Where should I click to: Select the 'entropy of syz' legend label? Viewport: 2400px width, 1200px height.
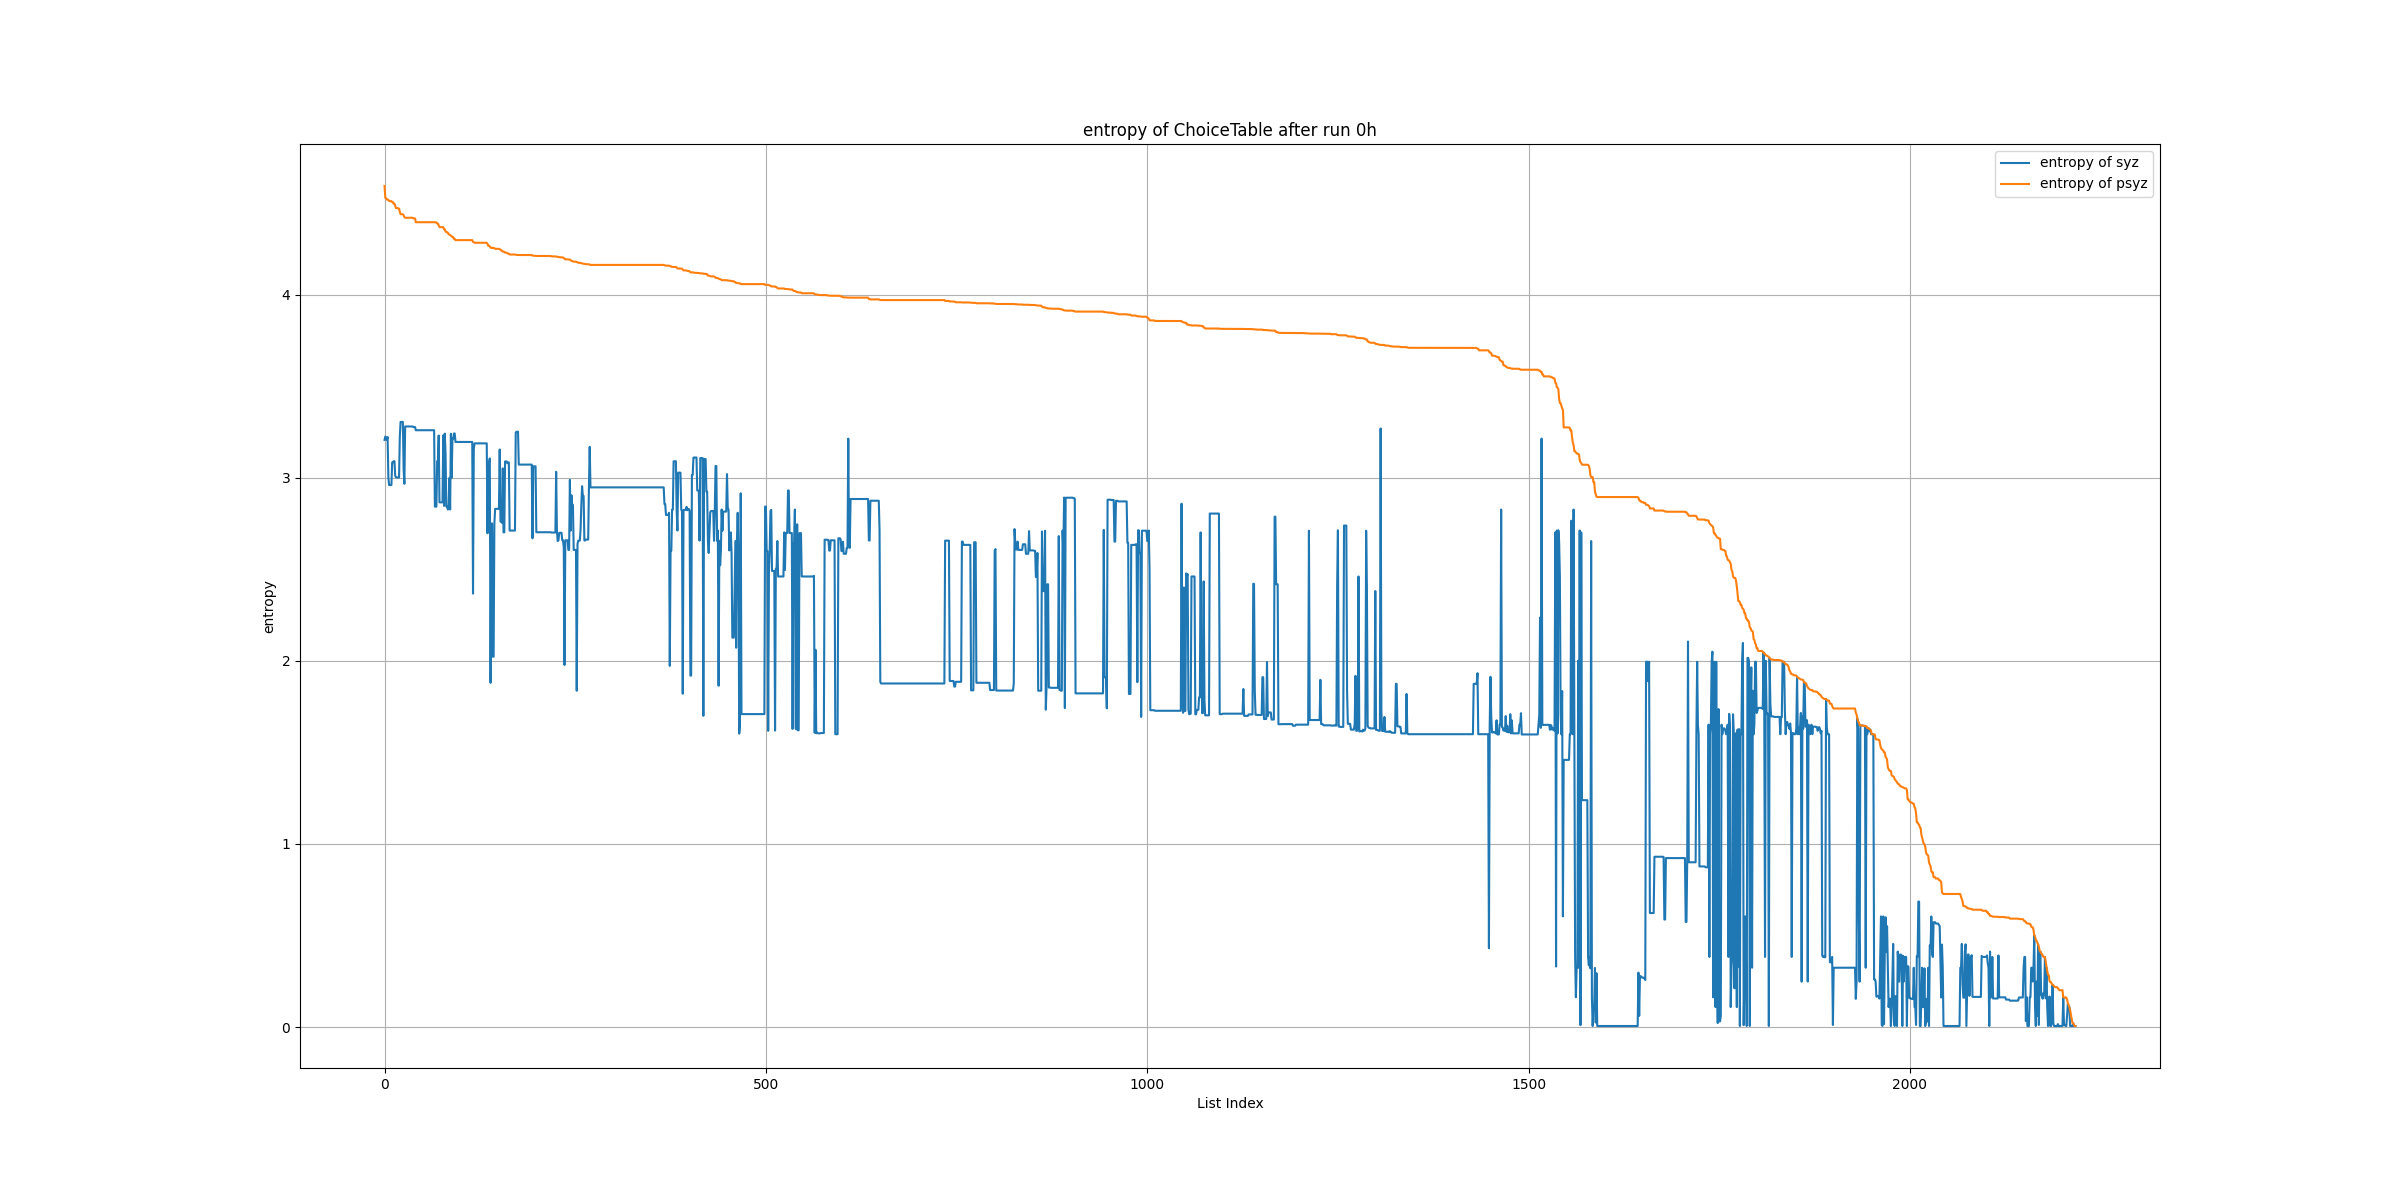[x=2089, y=163]
